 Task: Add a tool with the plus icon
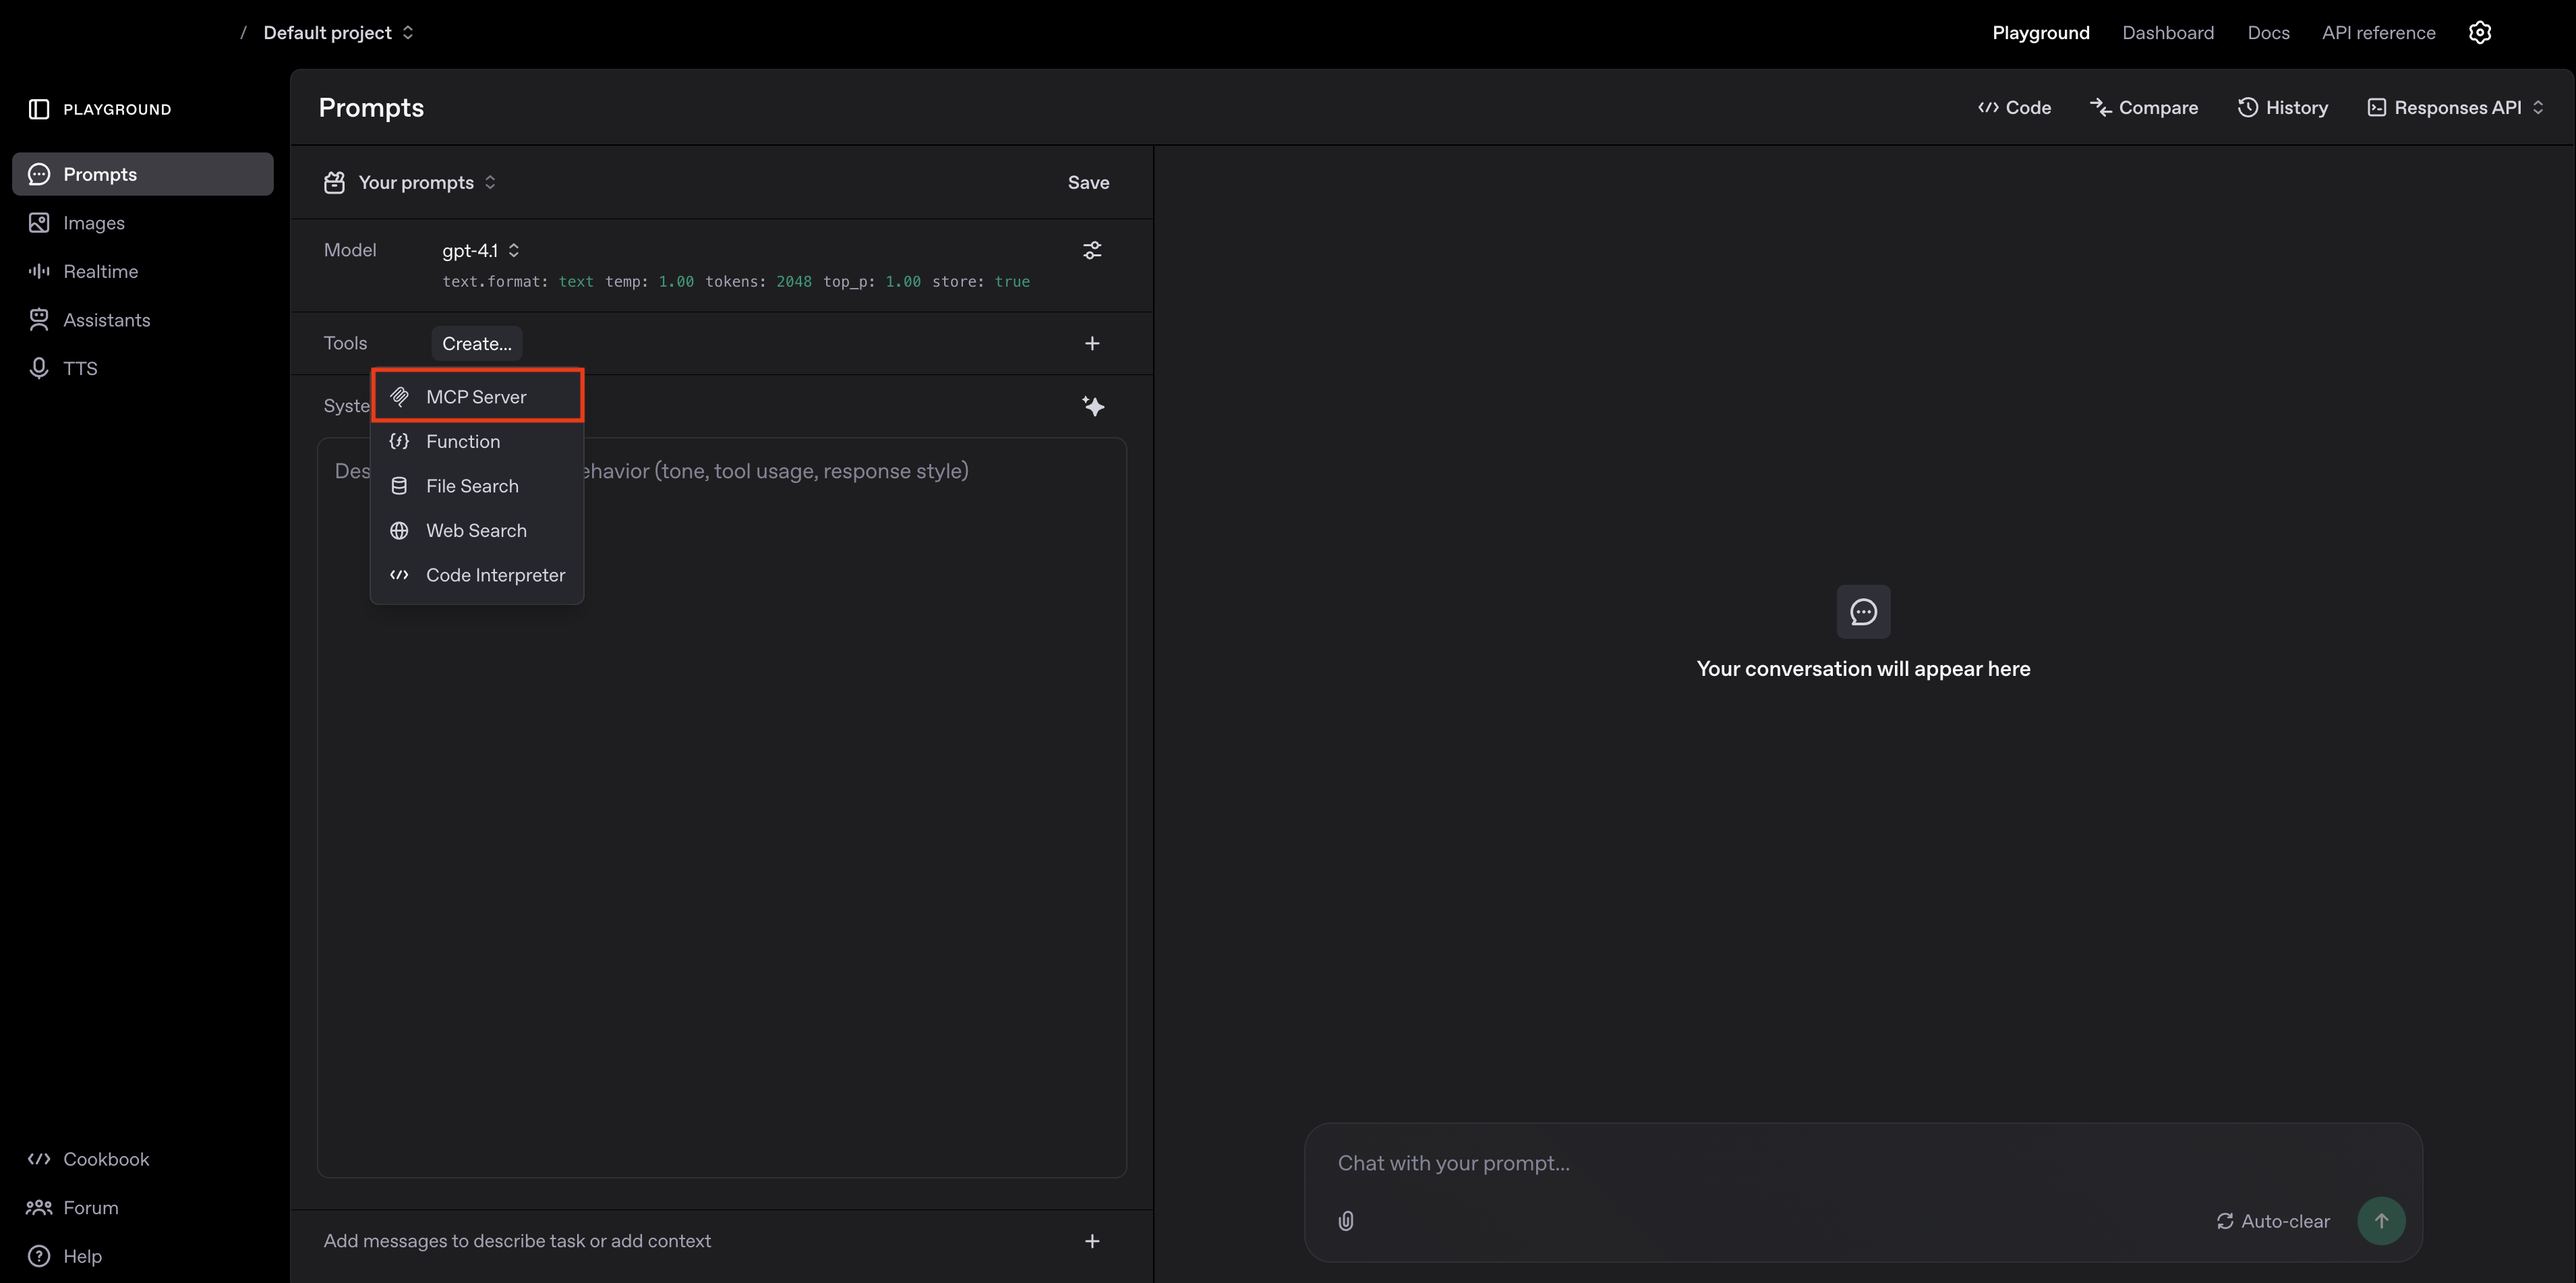pos(1092,343)
